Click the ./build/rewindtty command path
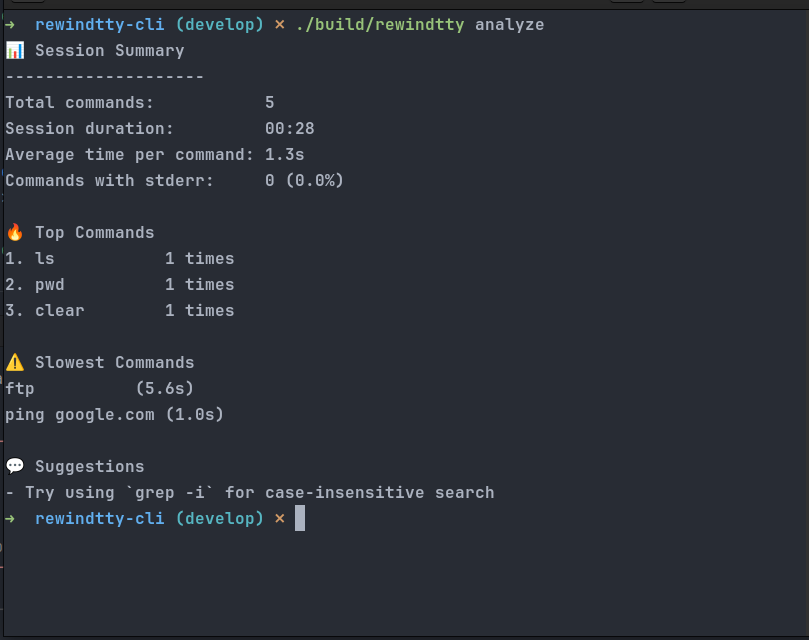 click(x=379, y=24)
